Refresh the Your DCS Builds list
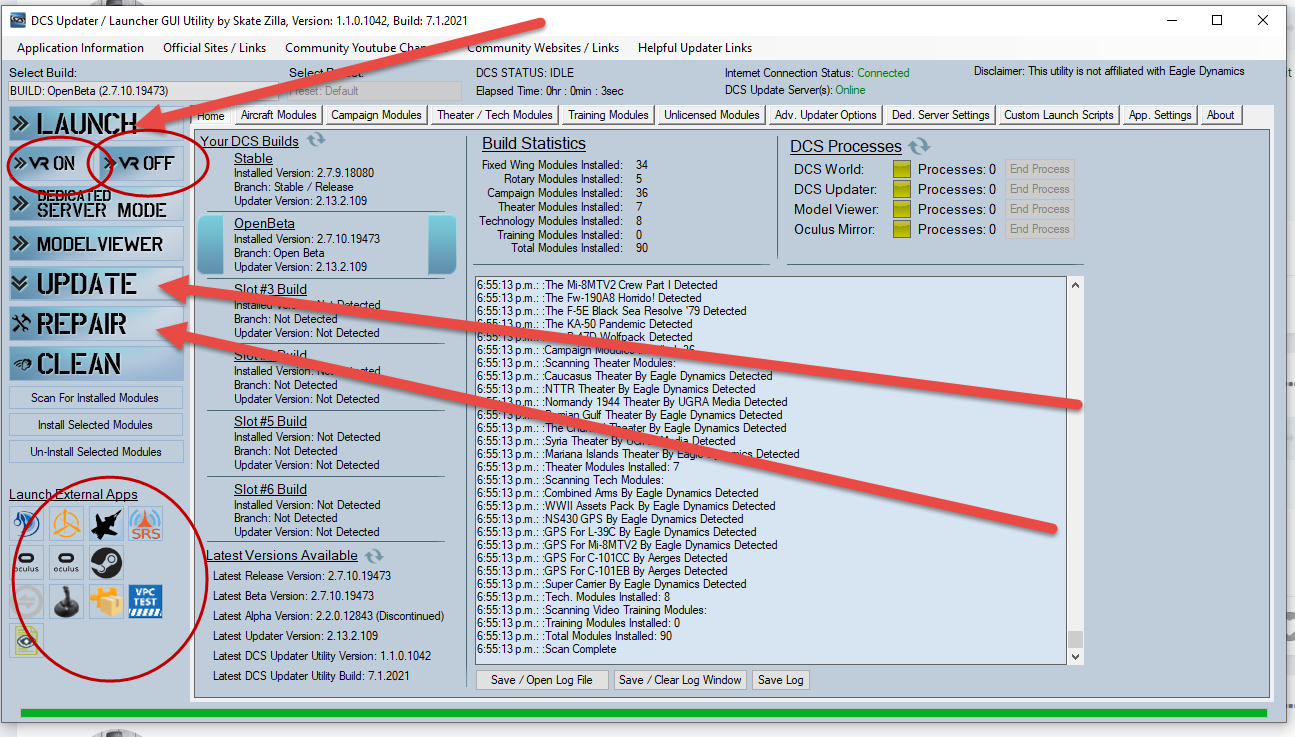The height and width of the screenshot is (737, 1295). (316, 141)
